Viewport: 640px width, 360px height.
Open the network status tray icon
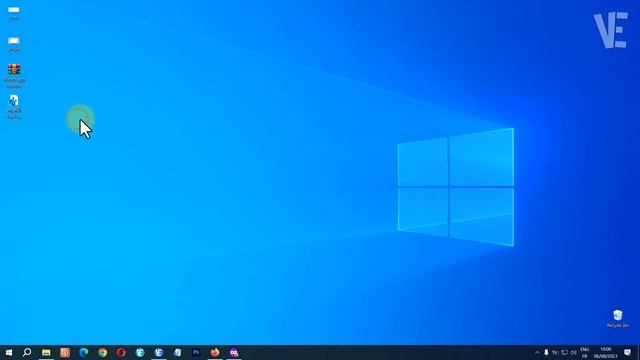coord(556,353)
